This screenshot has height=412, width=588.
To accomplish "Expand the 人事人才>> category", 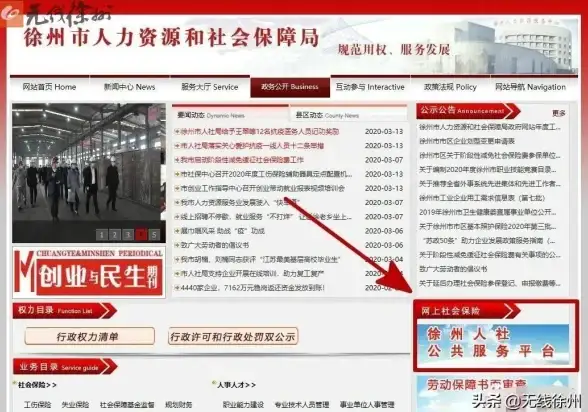I will (x=237, y=385).
